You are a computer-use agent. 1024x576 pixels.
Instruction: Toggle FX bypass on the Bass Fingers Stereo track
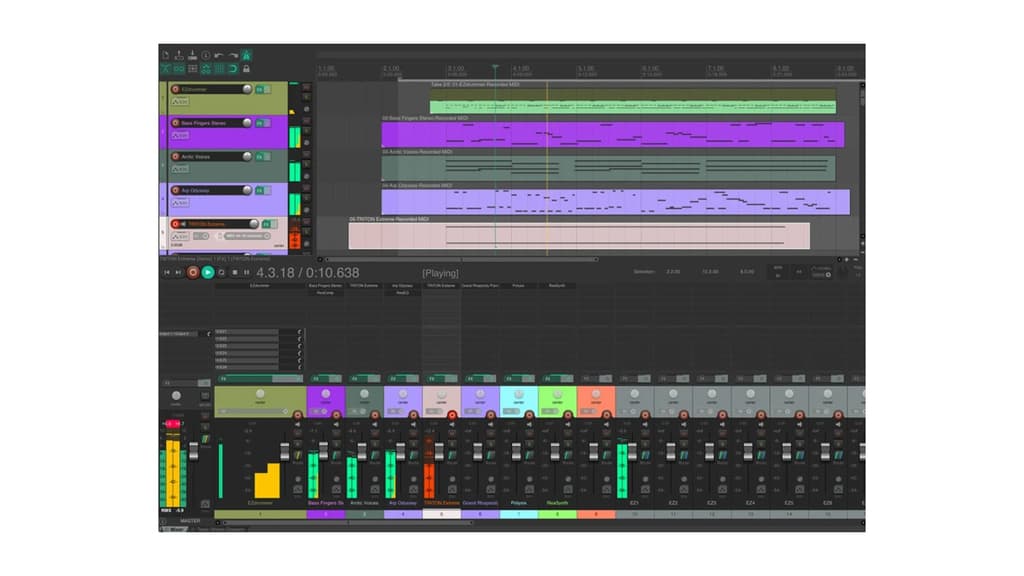(x=268, y=122)
